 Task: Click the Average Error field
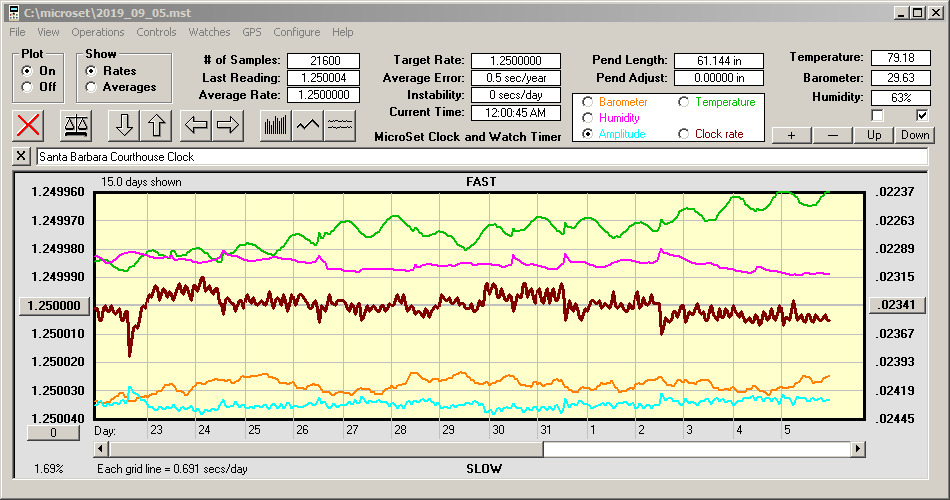516,78
